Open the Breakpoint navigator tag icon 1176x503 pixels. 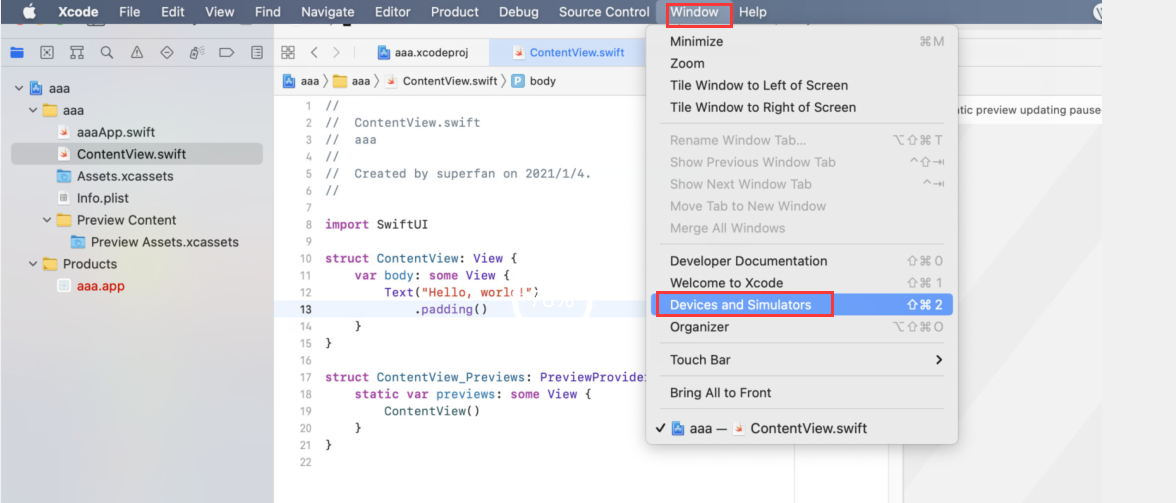point(226,52)
